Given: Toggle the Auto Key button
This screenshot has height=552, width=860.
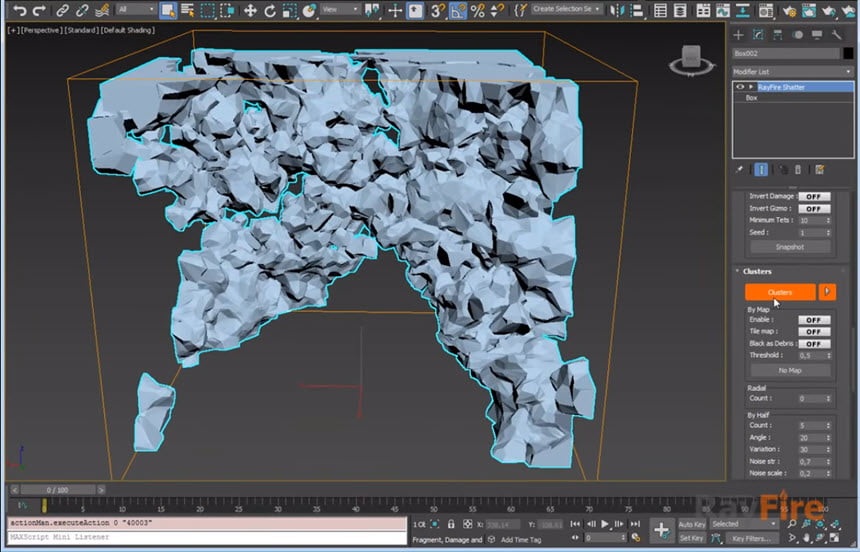Looking at the screenshot, I should [x=692, y=525].
